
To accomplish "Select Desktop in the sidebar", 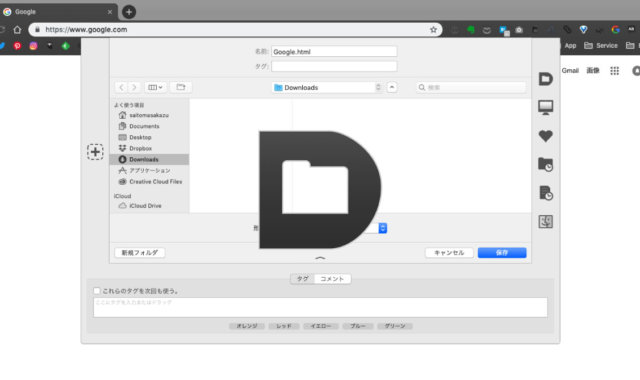I will [149, 137].
